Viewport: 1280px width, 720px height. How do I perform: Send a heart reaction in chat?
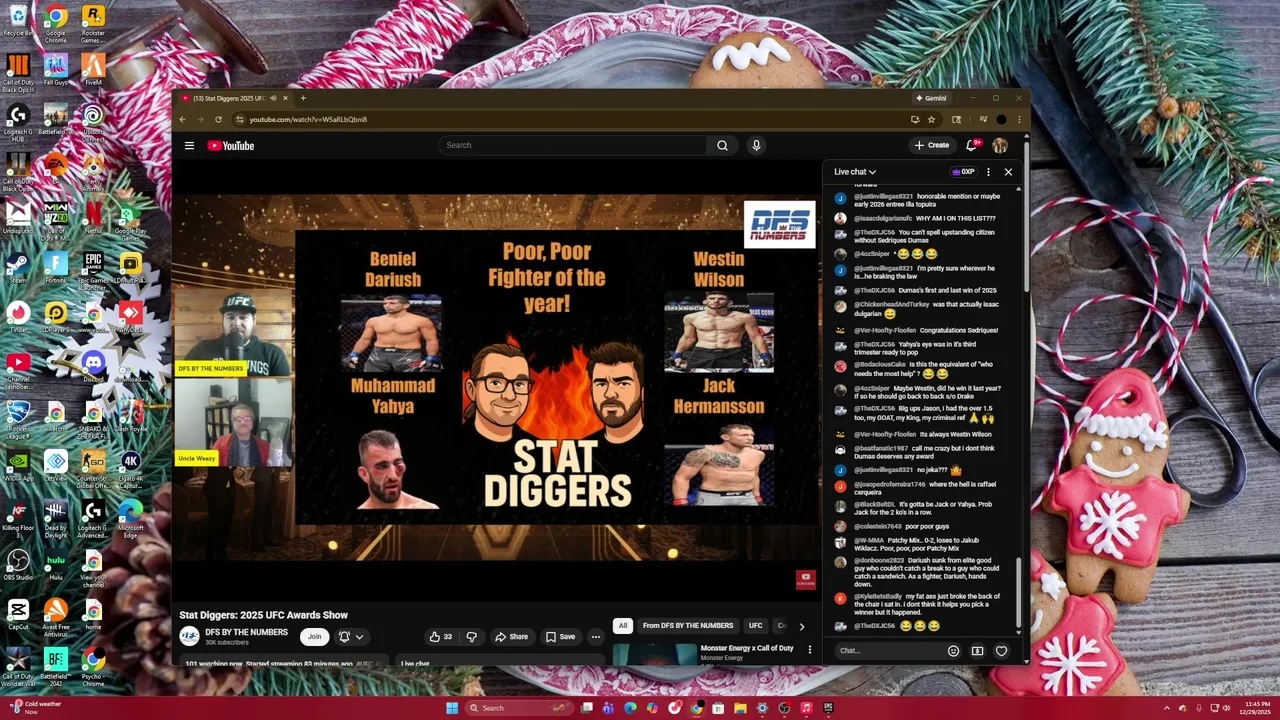1001,651
